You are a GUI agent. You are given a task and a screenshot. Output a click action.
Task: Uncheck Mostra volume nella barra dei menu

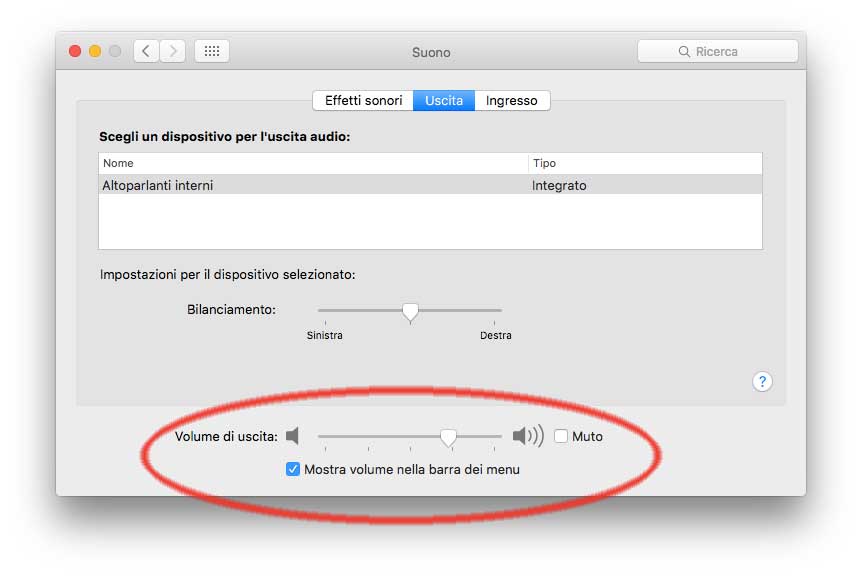click(292, 469)
